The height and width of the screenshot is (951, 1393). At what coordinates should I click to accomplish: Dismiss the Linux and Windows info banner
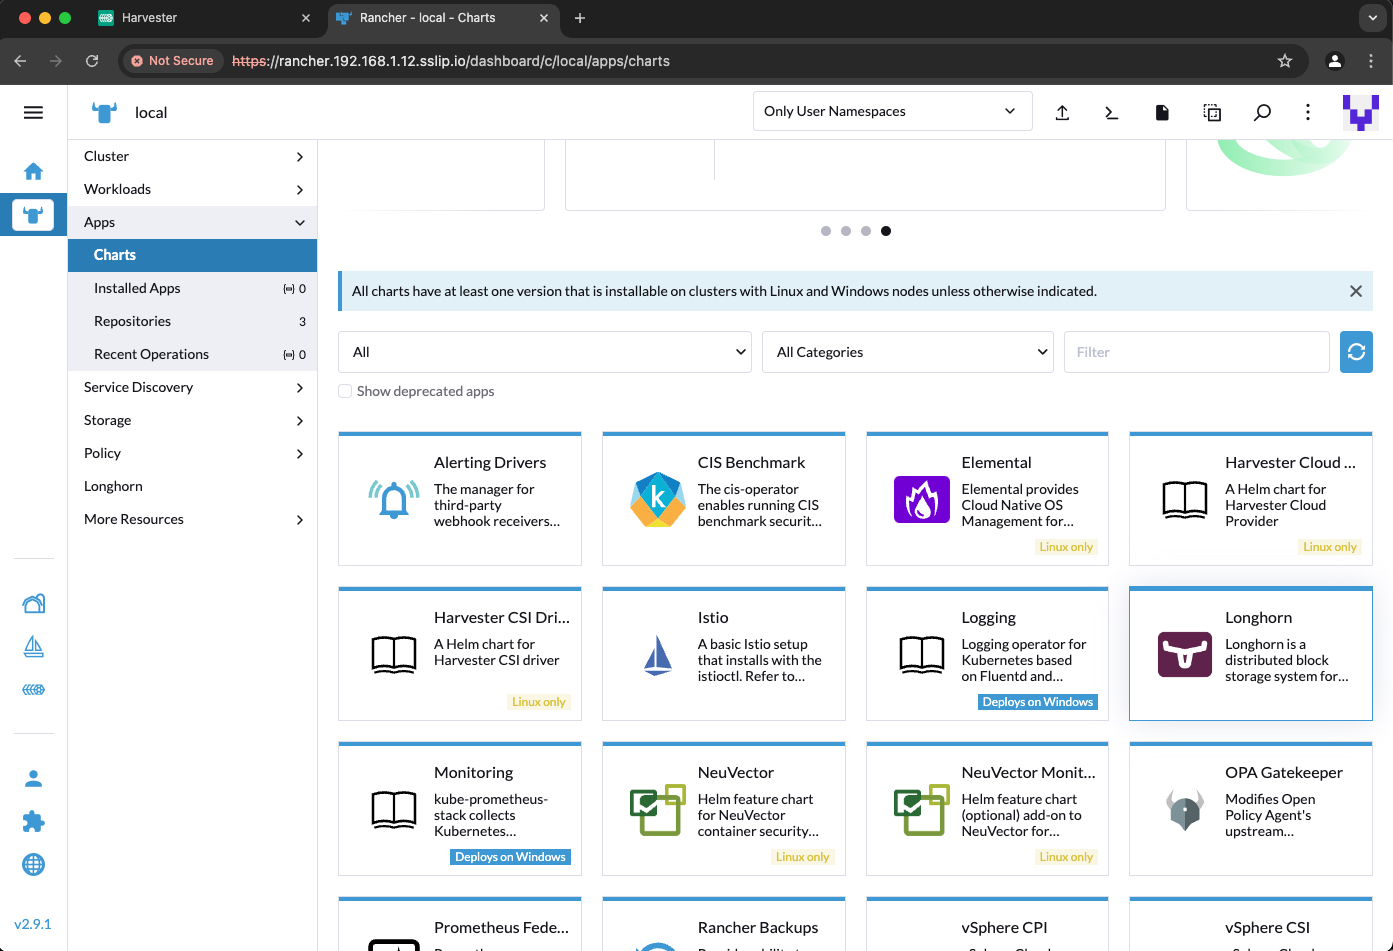coord(1356,291)
